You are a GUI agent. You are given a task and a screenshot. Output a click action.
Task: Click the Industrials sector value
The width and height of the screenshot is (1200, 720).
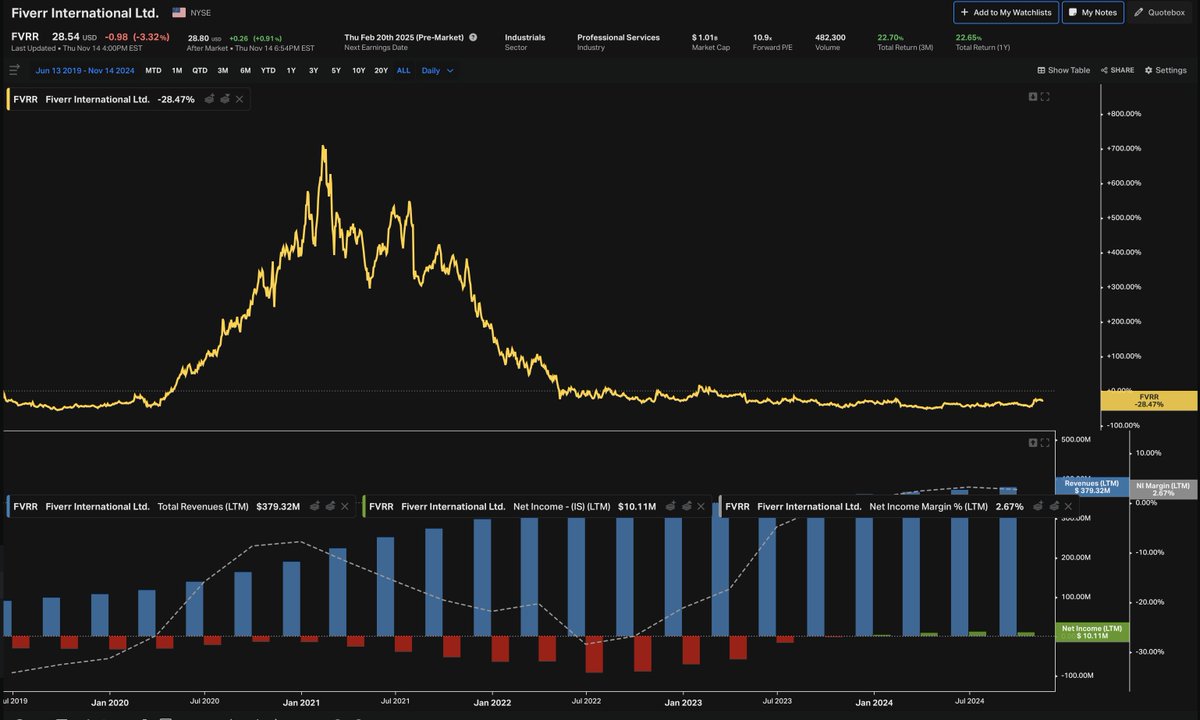point(525,37)
